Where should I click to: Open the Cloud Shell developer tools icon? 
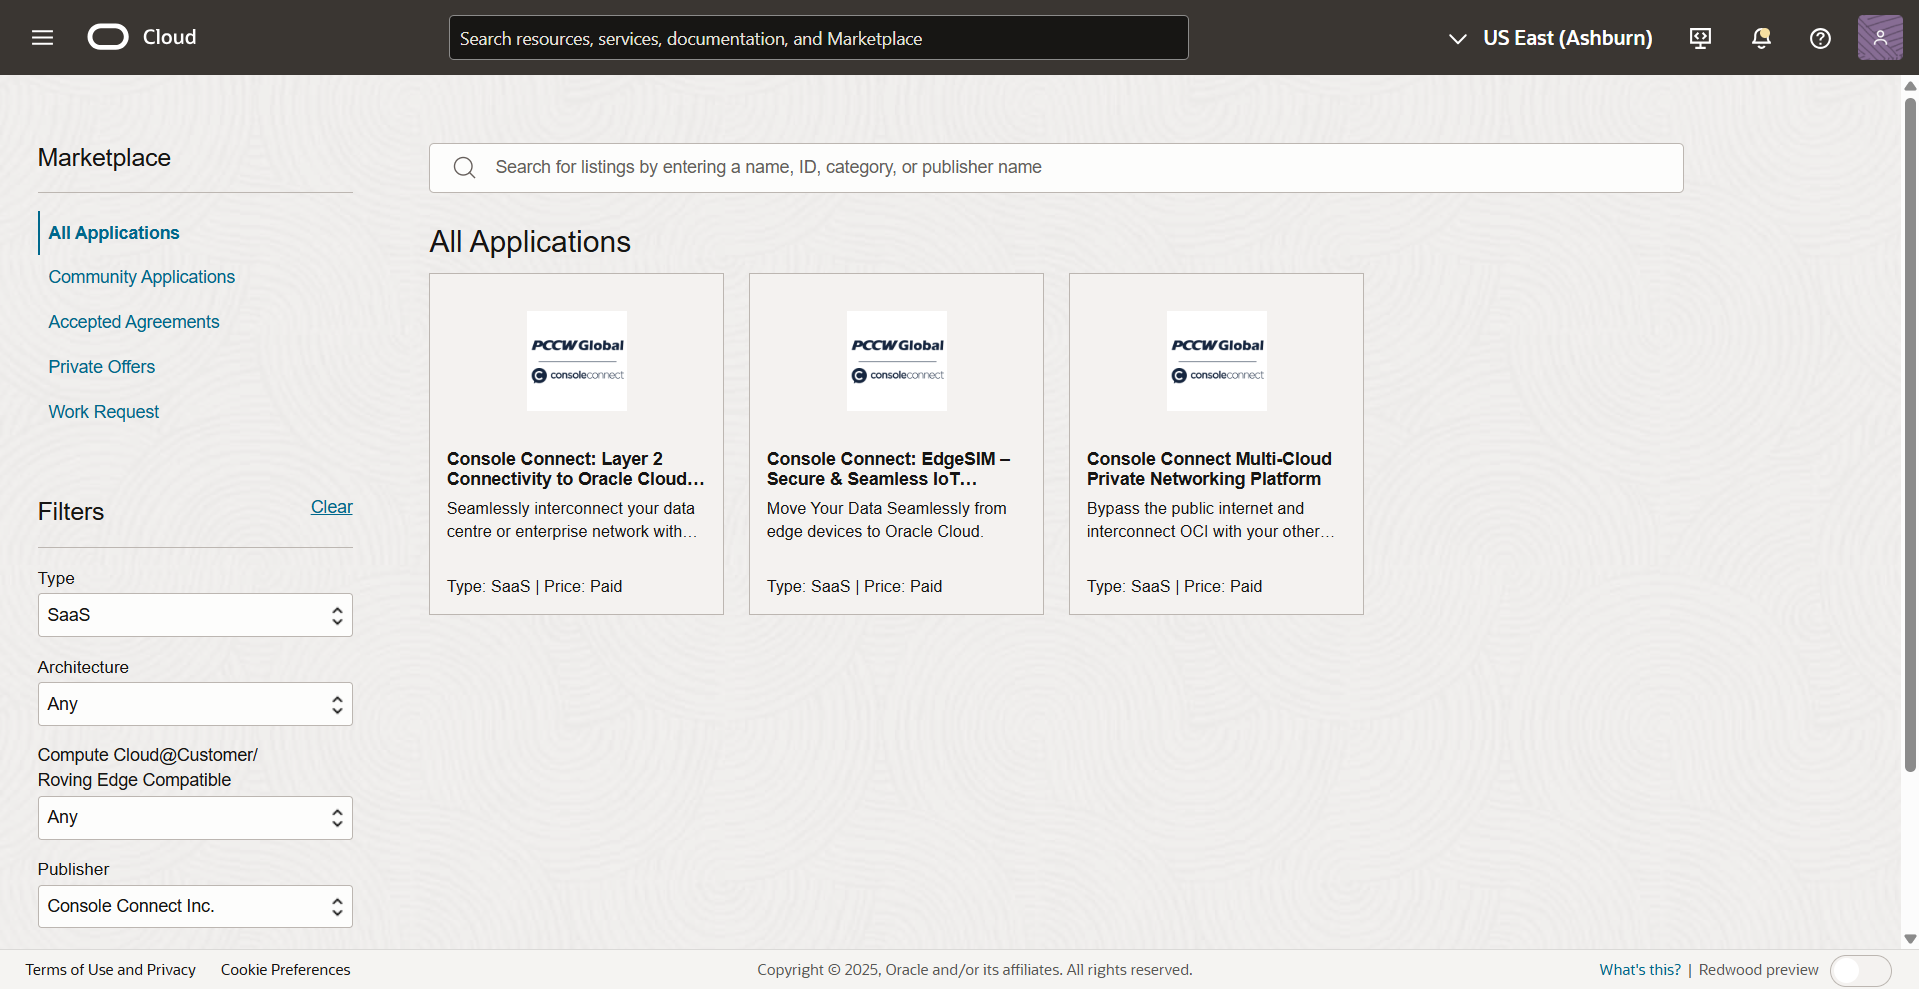1700,38
